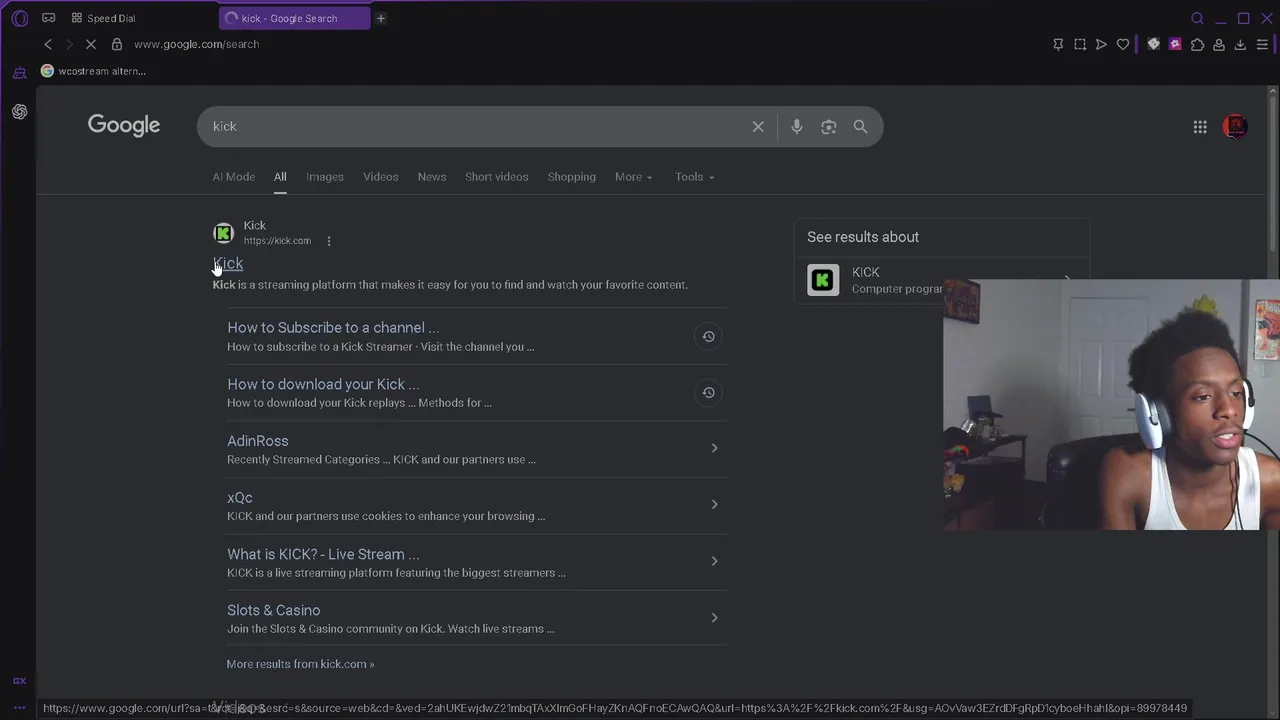Search by image with the camera icon
The image size is (1280, 720).
tap(828, 126)
